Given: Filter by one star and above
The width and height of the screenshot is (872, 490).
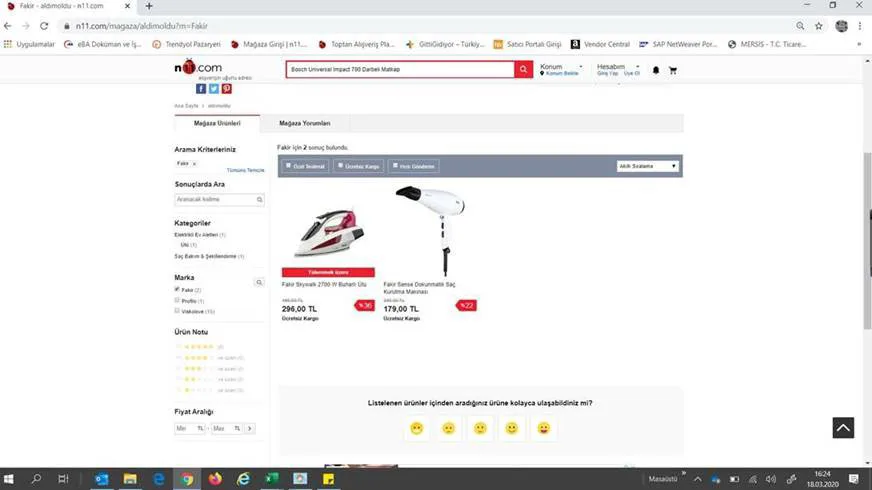Looking at the screenshot, I should point(209,390).
